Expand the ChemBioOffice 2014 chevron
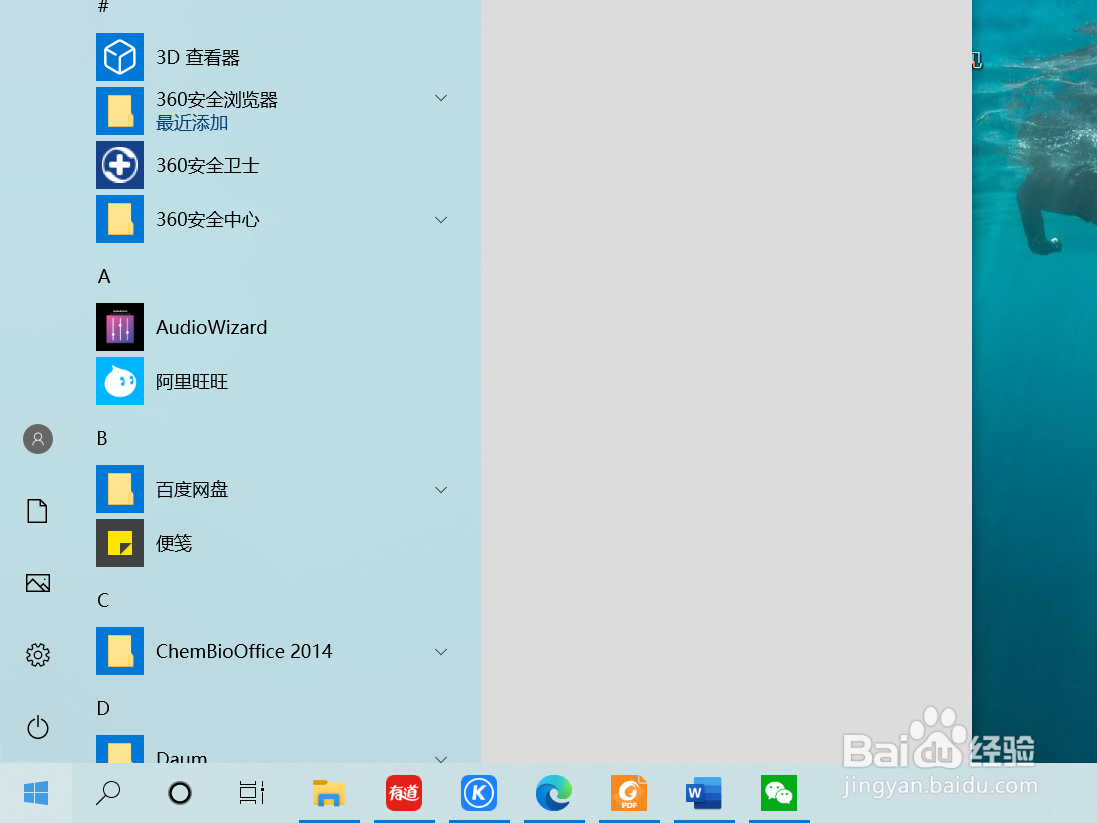Viewport: 1097px width, 823px height. (441, 652)
